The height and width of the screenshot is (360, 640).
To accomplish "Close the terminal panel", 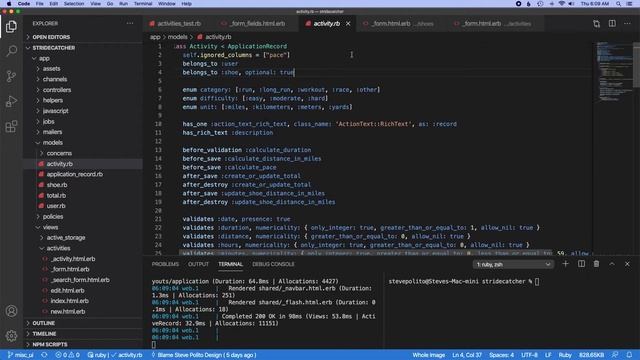I will coord(627,264).
